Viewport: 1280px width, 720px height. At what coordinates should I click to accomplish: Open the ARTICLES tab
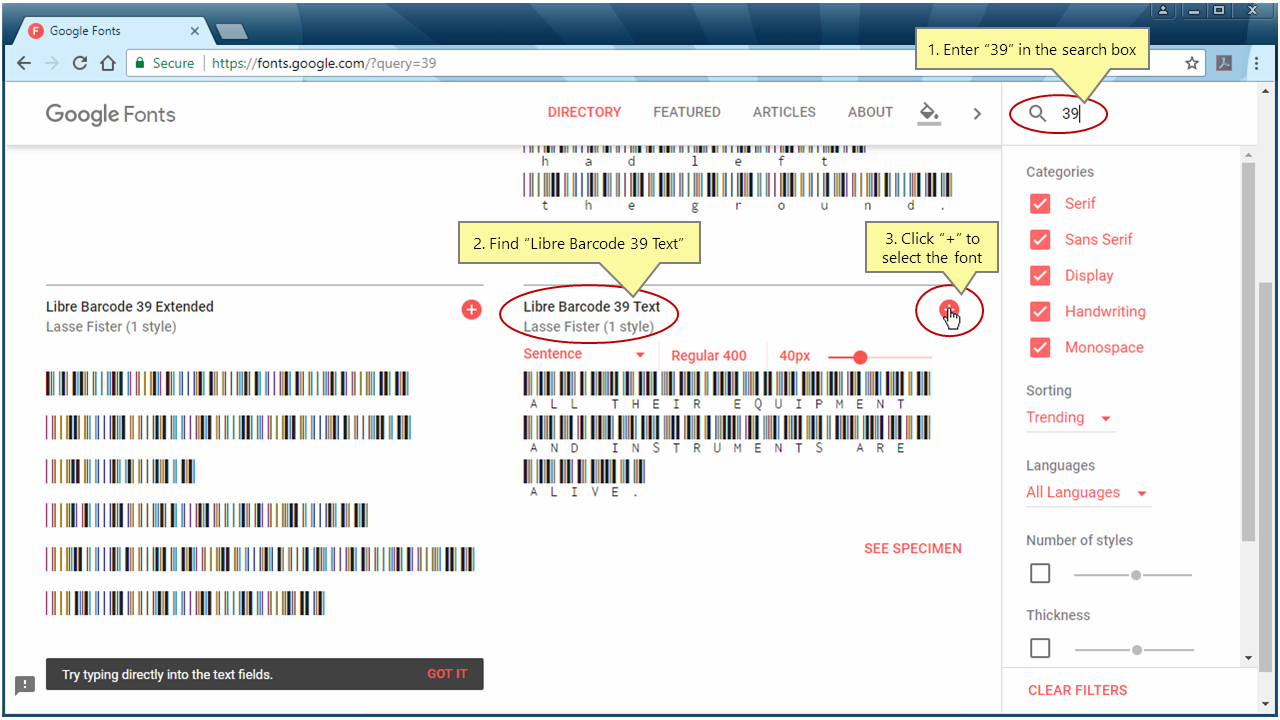(x=784, y=112)
